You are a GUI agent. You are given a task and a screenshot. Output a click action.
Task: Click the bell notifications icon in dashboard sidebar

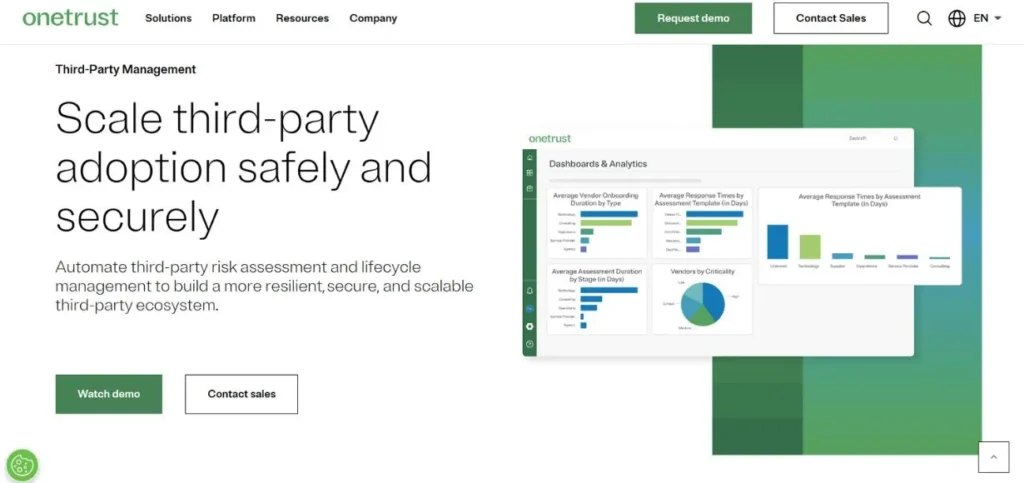(x=530, y=290)
